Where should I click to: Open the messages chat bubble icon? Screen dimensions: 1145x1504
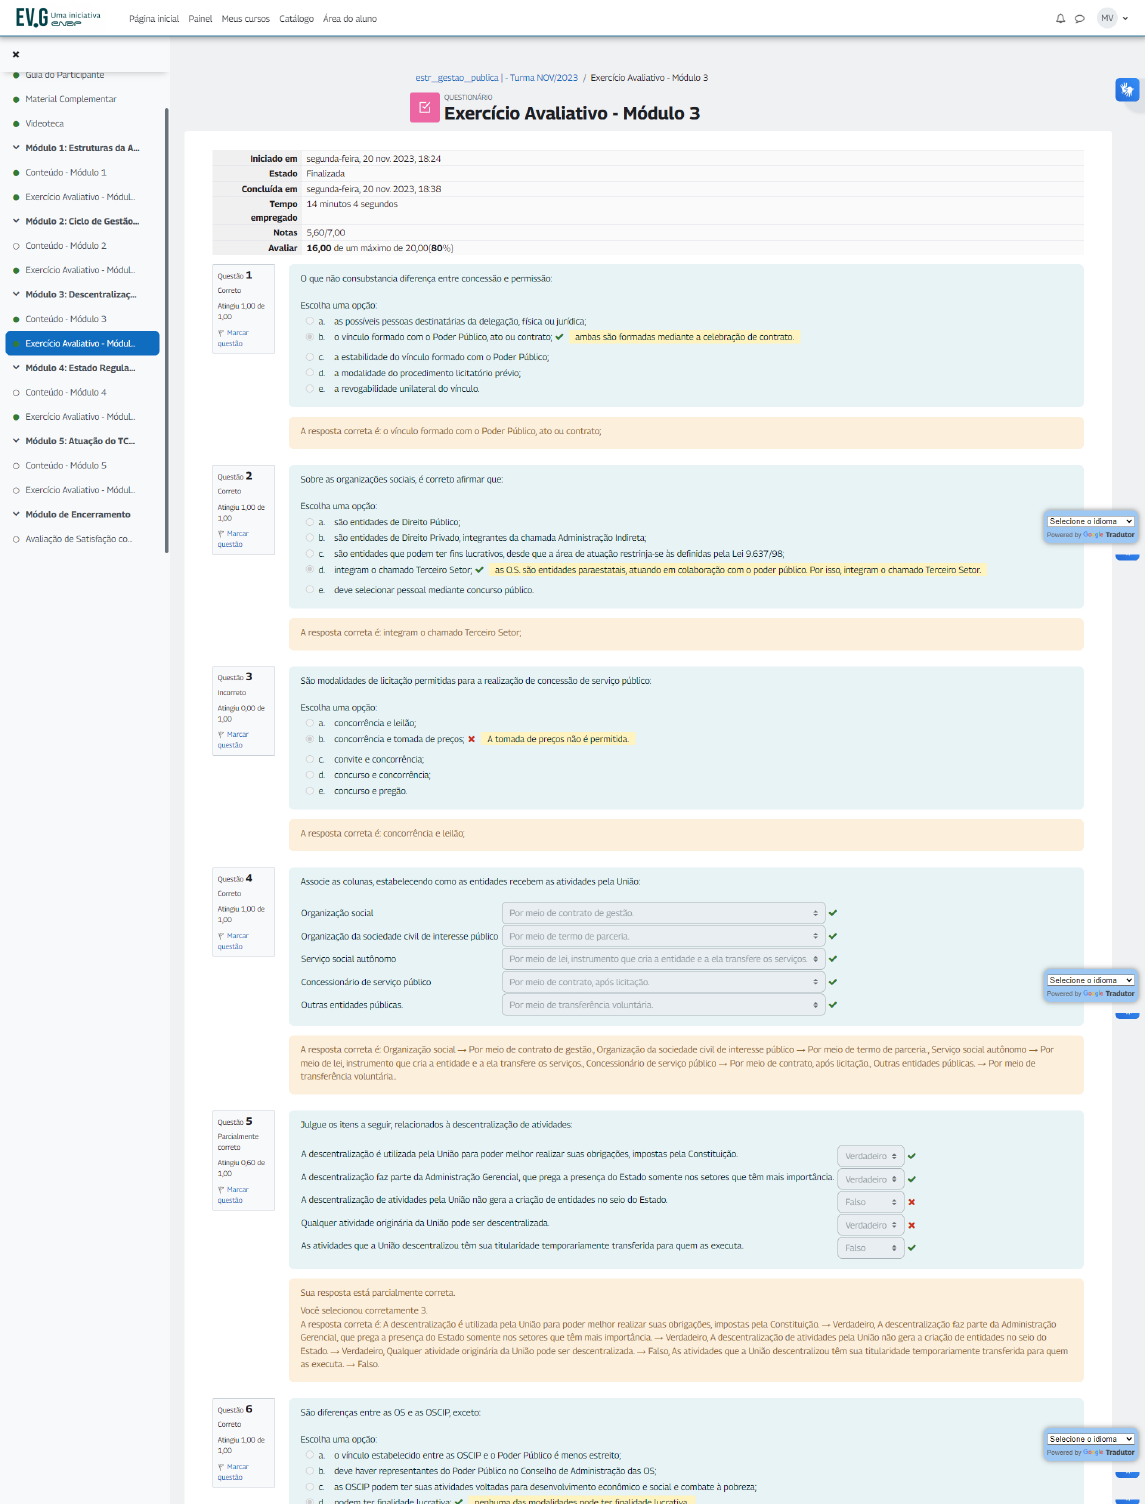point(1080,19)
